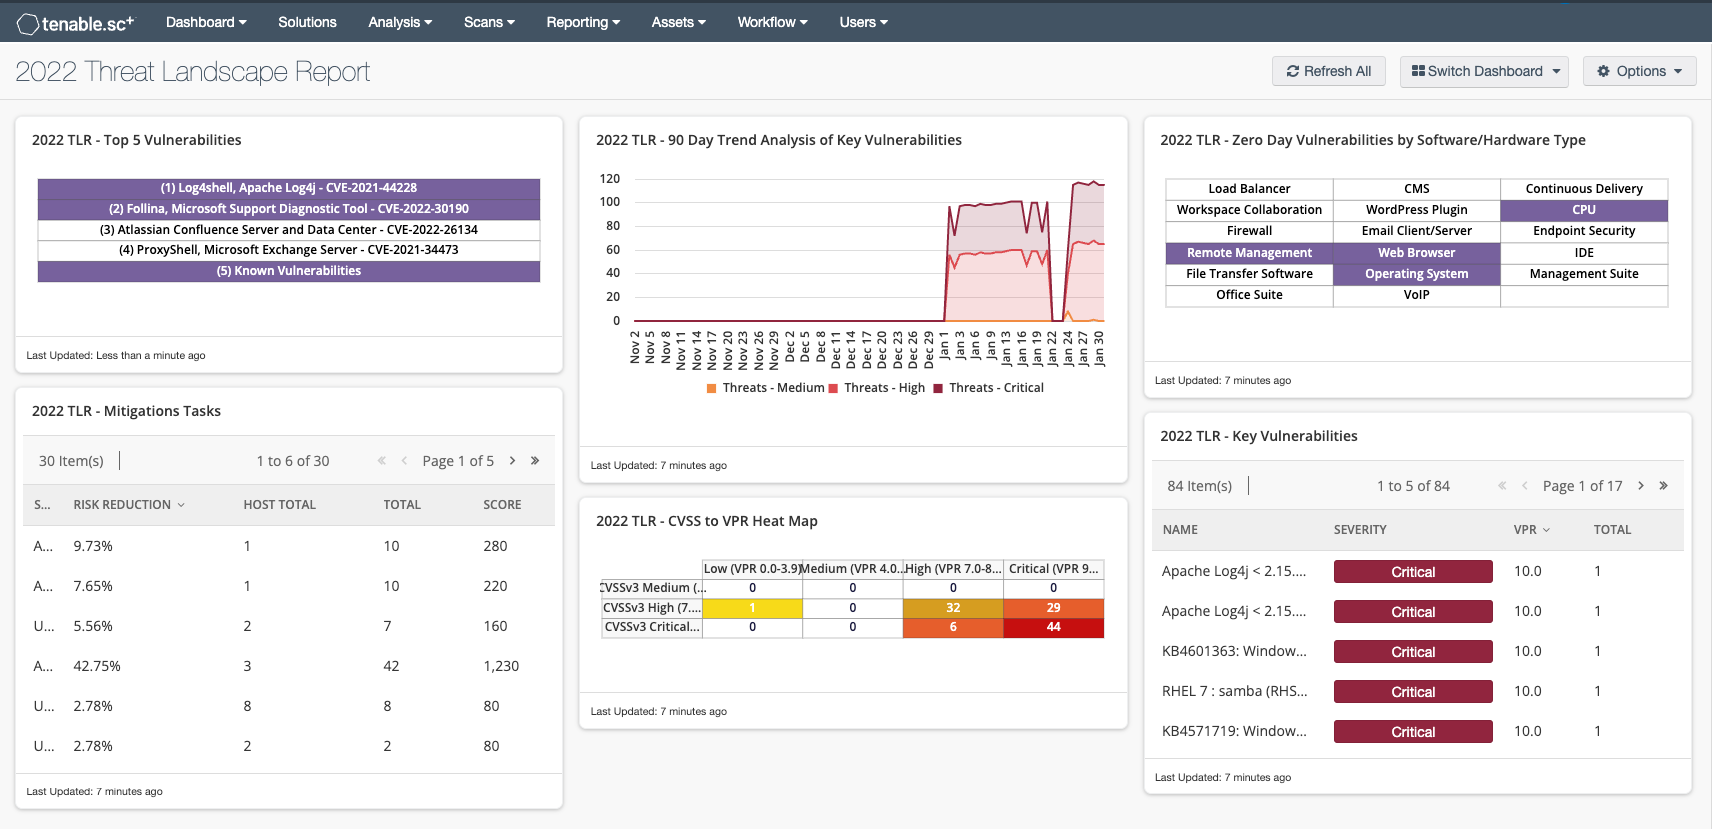Screen dimensions: 1712x830
Task: Select Atlassian Confluence CVE-2022-26134 row
Action: pyautogui.click(x=289, y=230)
